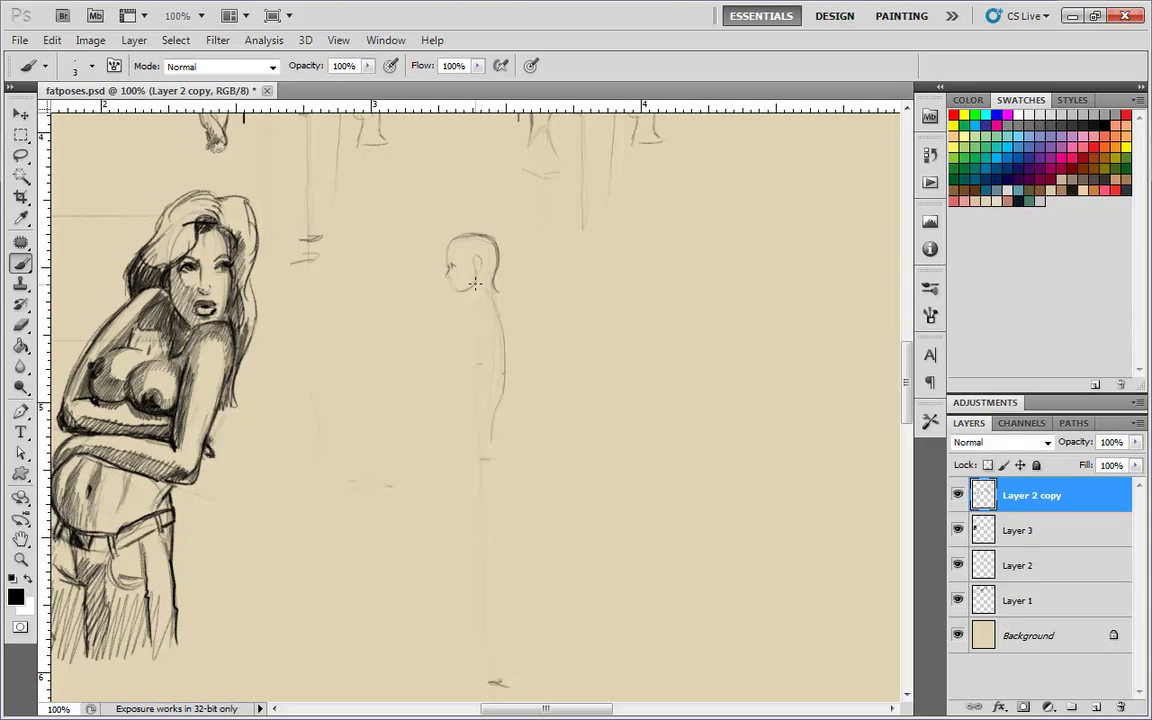Image resolution: width=1152 pixels, height=720 pixels.
Task: Open the layer blend mode dropdown
Action: (1002, 442)
